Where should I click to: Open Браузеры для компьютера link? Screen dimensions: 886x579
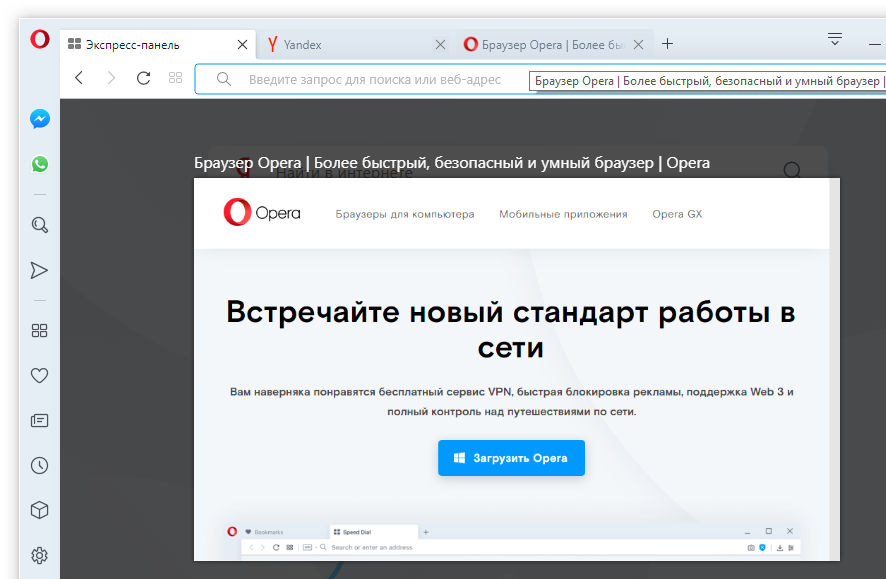pos(405,214)
